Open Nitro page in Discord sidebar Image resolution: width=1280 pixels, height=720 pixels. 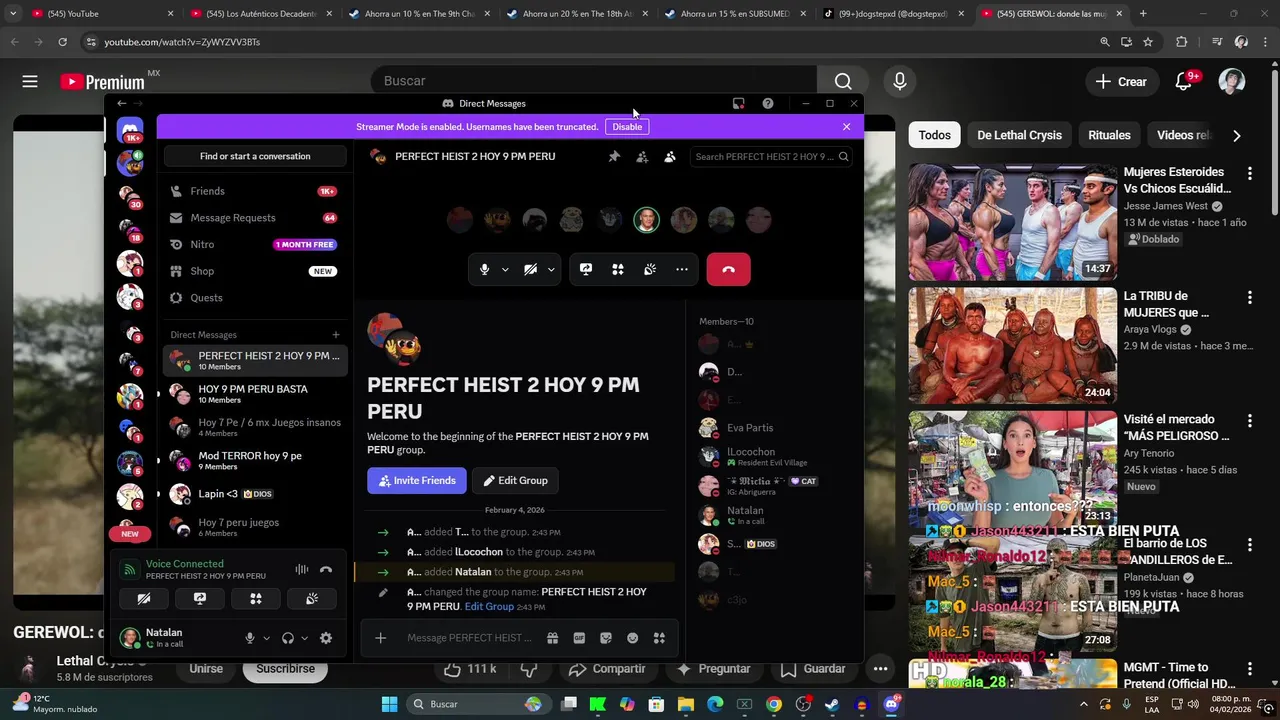tap(256, 244)
